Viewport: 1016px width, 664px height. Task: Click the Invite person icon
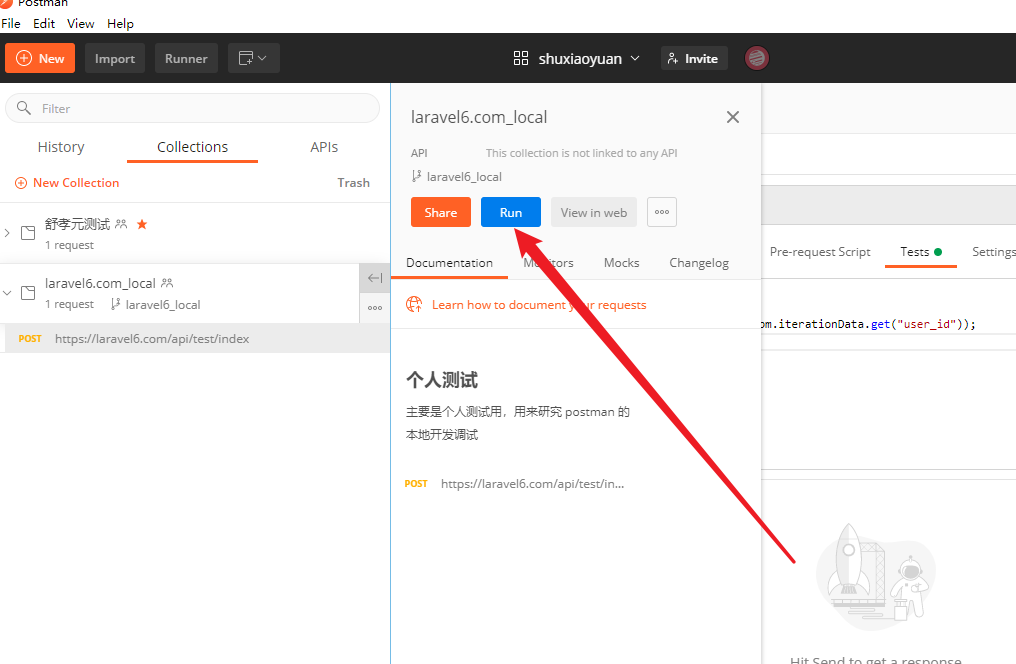point(673,58)
